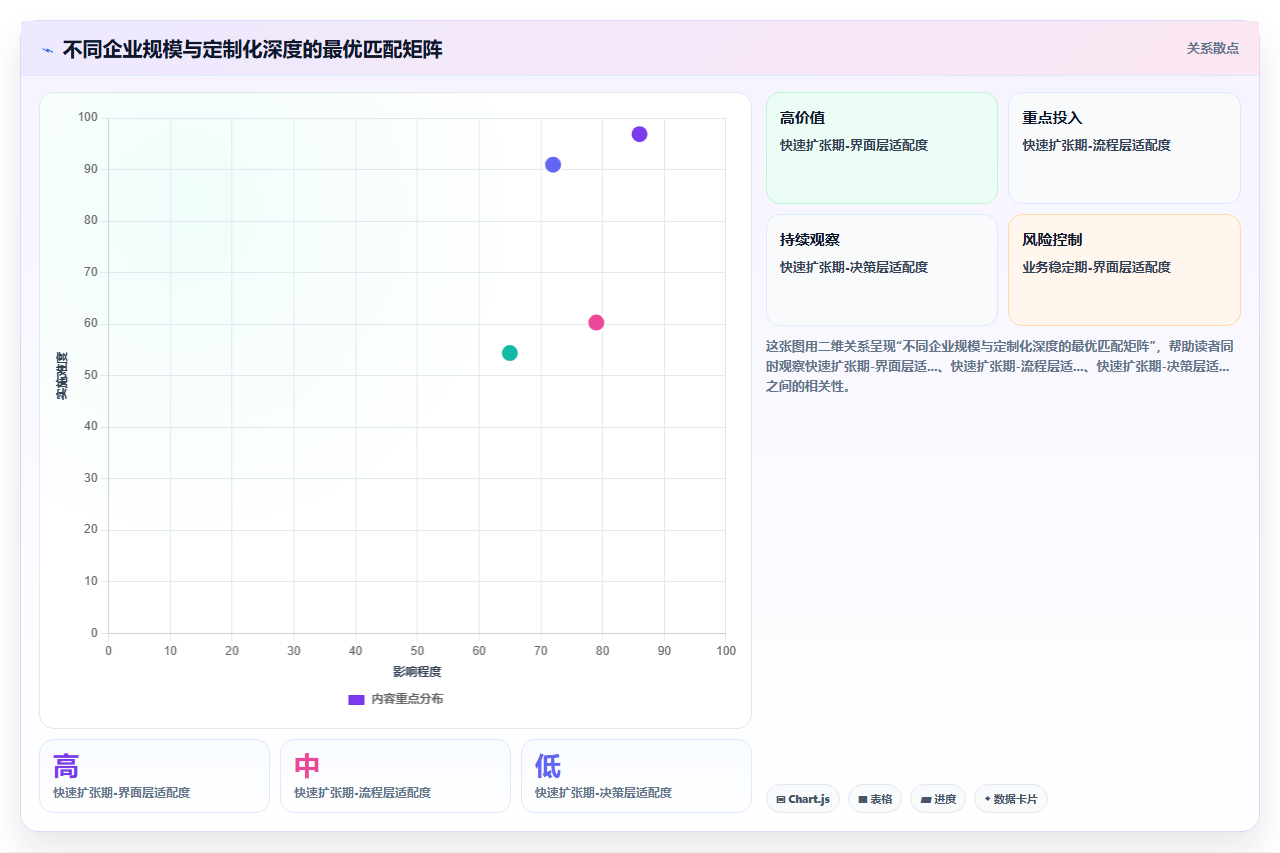Click the pink scatter point near 60
Image resolution: width=1280 pixels, height=853 pixels.
(x=596, y=322)
